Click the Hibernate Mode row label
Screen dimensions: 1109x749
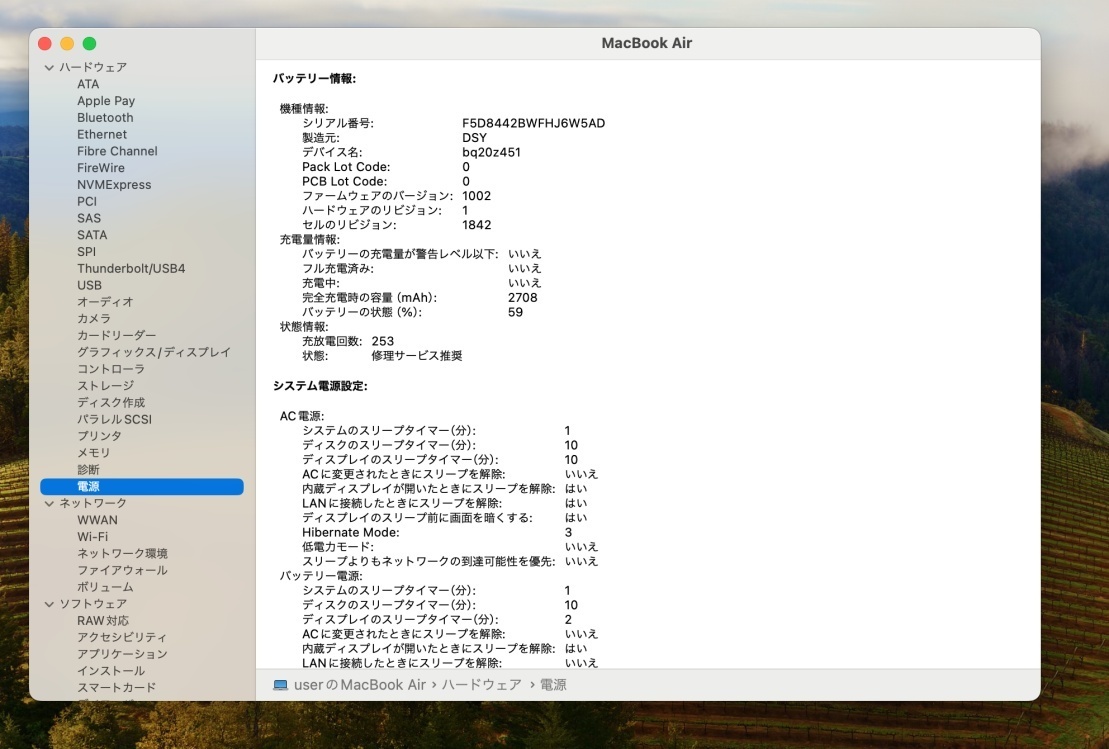click(350, 533)
